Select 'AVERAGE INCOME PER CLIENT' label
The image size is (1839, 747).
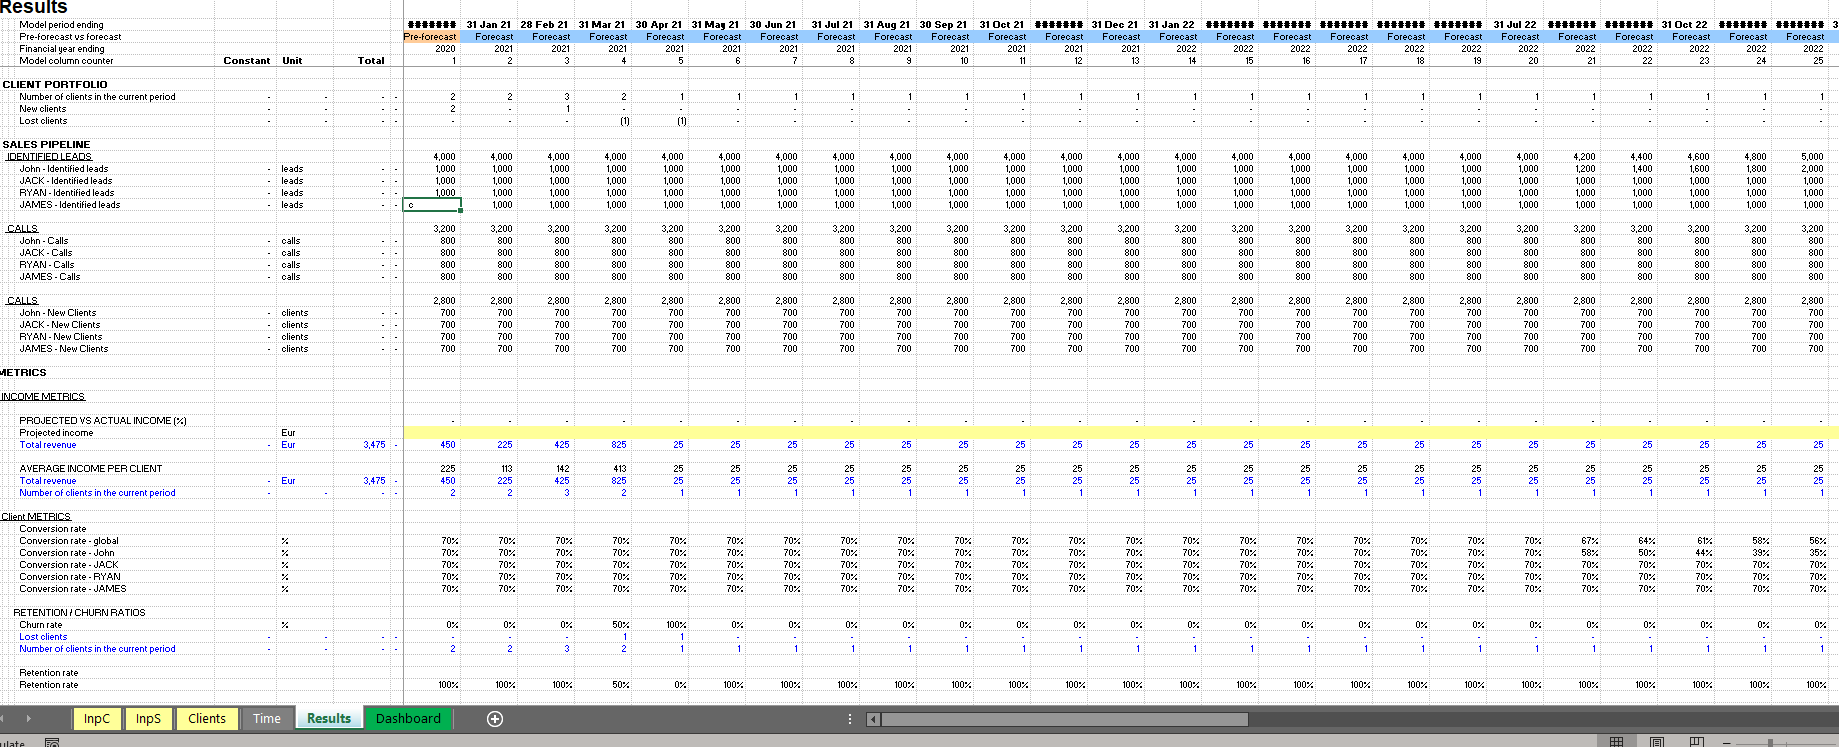tap(91, 469)
